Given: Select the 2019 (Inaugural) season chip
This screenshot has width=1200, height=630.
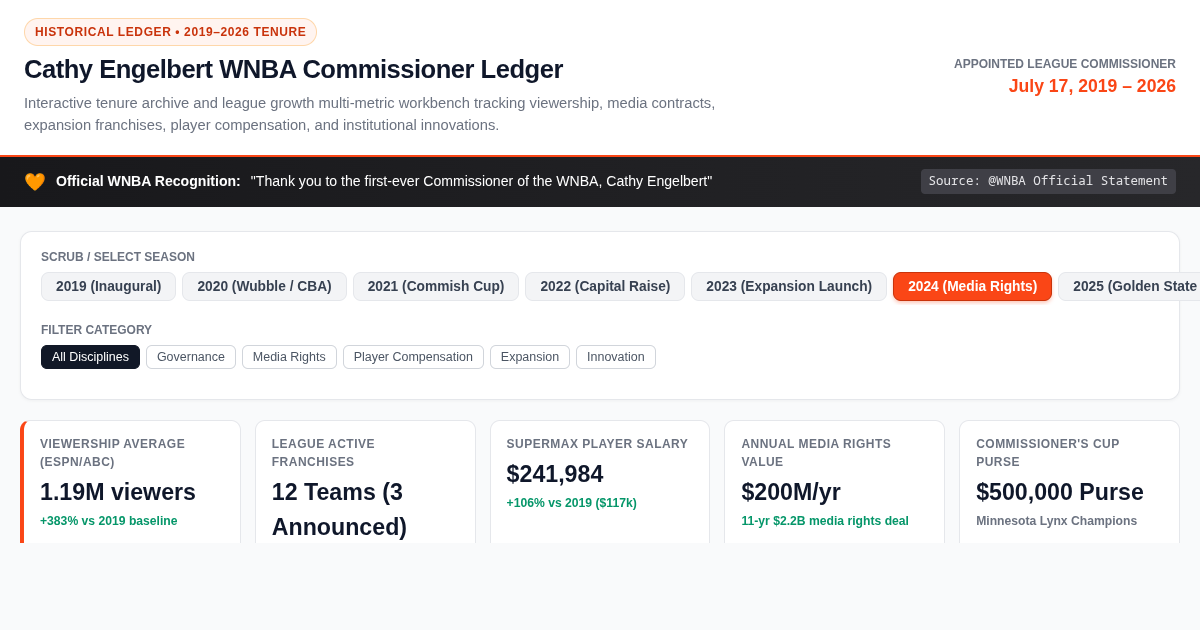Looking at the screenshot, I should pos(108,286).
